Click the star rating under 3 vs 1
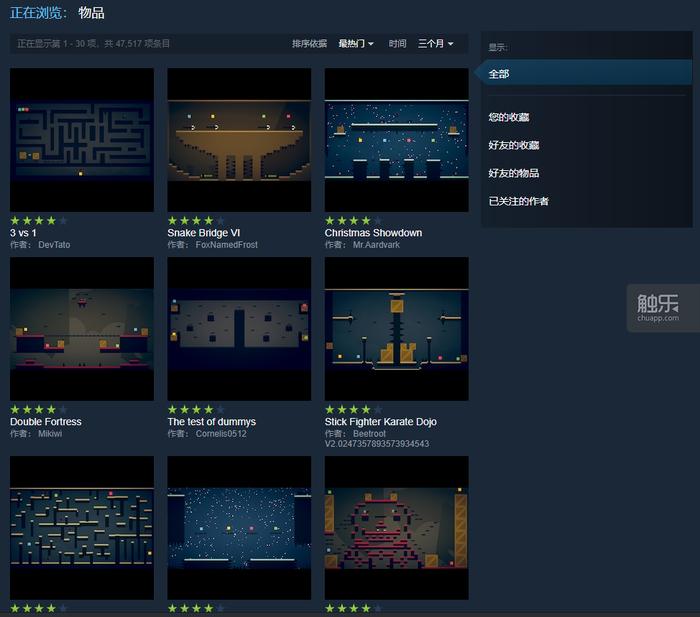The width and height of the screenshot is (700, 617). [39, 220]
